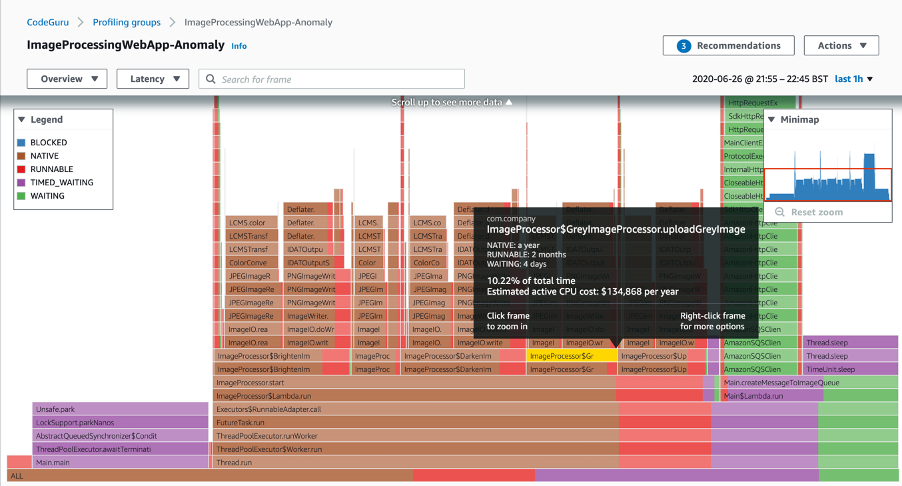
Task: Click the search magnifier icon
Action: pyautogui.click(x=210, y=79)
